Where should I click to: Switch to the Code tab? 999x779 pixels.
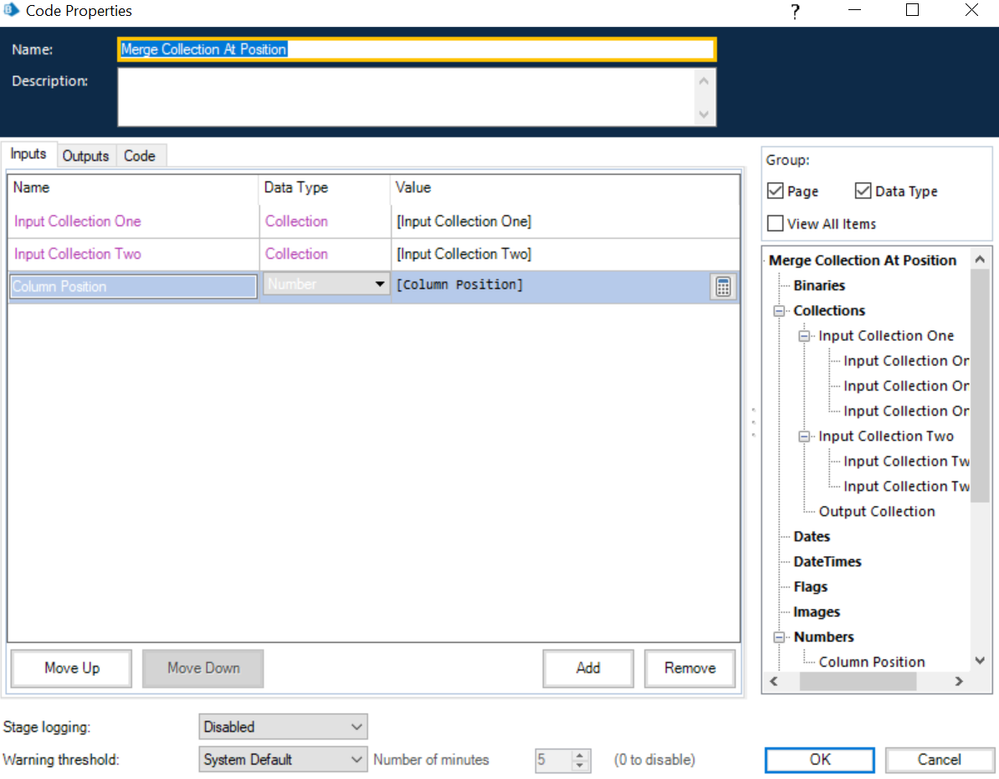tap(140, 156)
